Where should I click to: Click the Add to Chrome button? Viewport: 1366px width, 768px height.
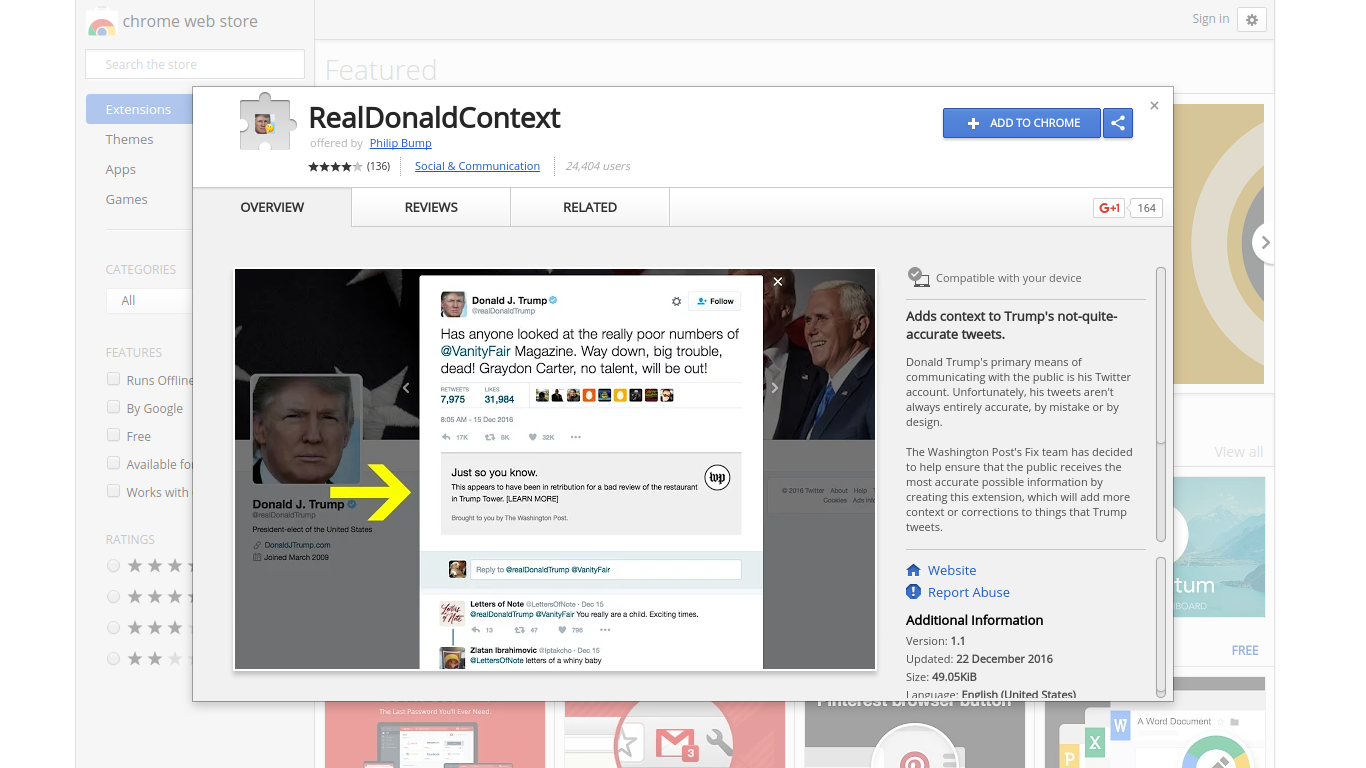click(1022, 123)
